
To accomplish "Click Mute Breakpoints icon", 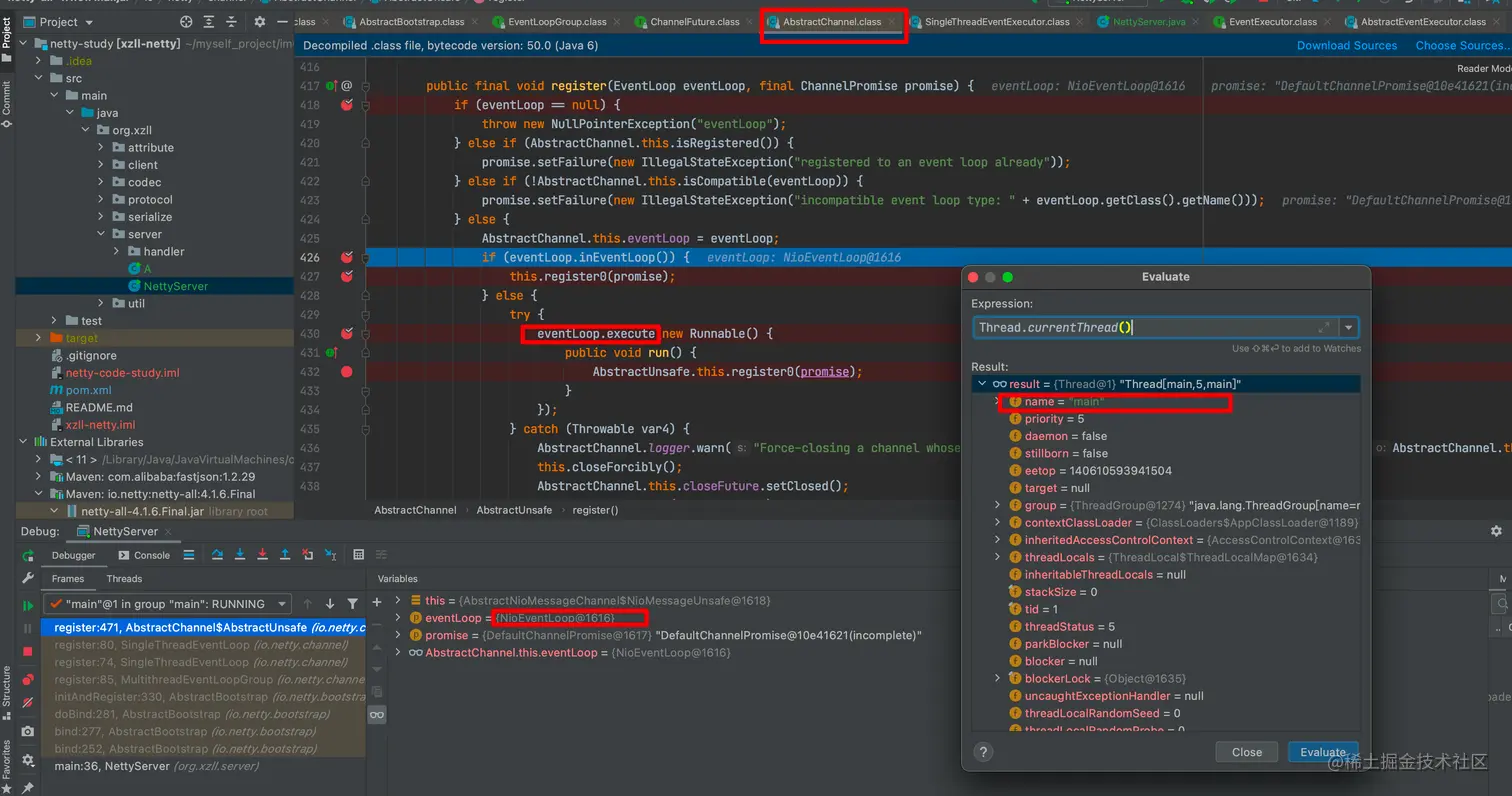I will tap(28, 704).
